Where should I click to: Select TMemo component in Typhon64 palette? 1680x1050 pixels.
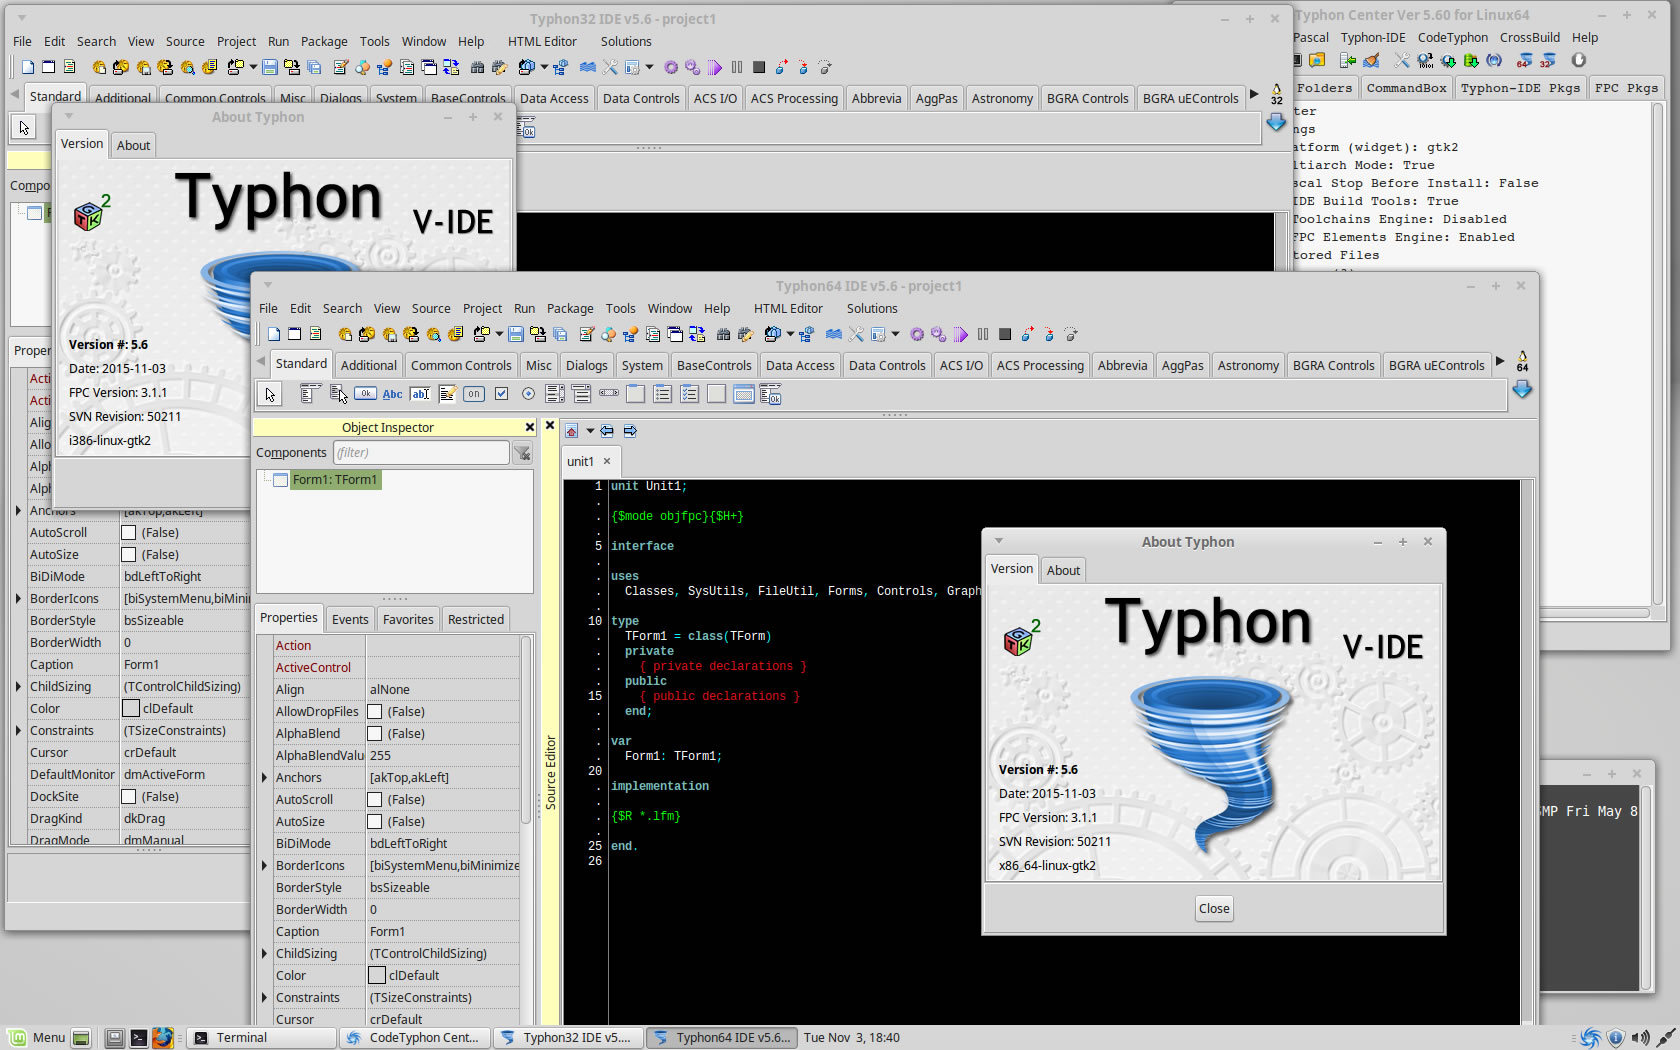coord(447,394)
